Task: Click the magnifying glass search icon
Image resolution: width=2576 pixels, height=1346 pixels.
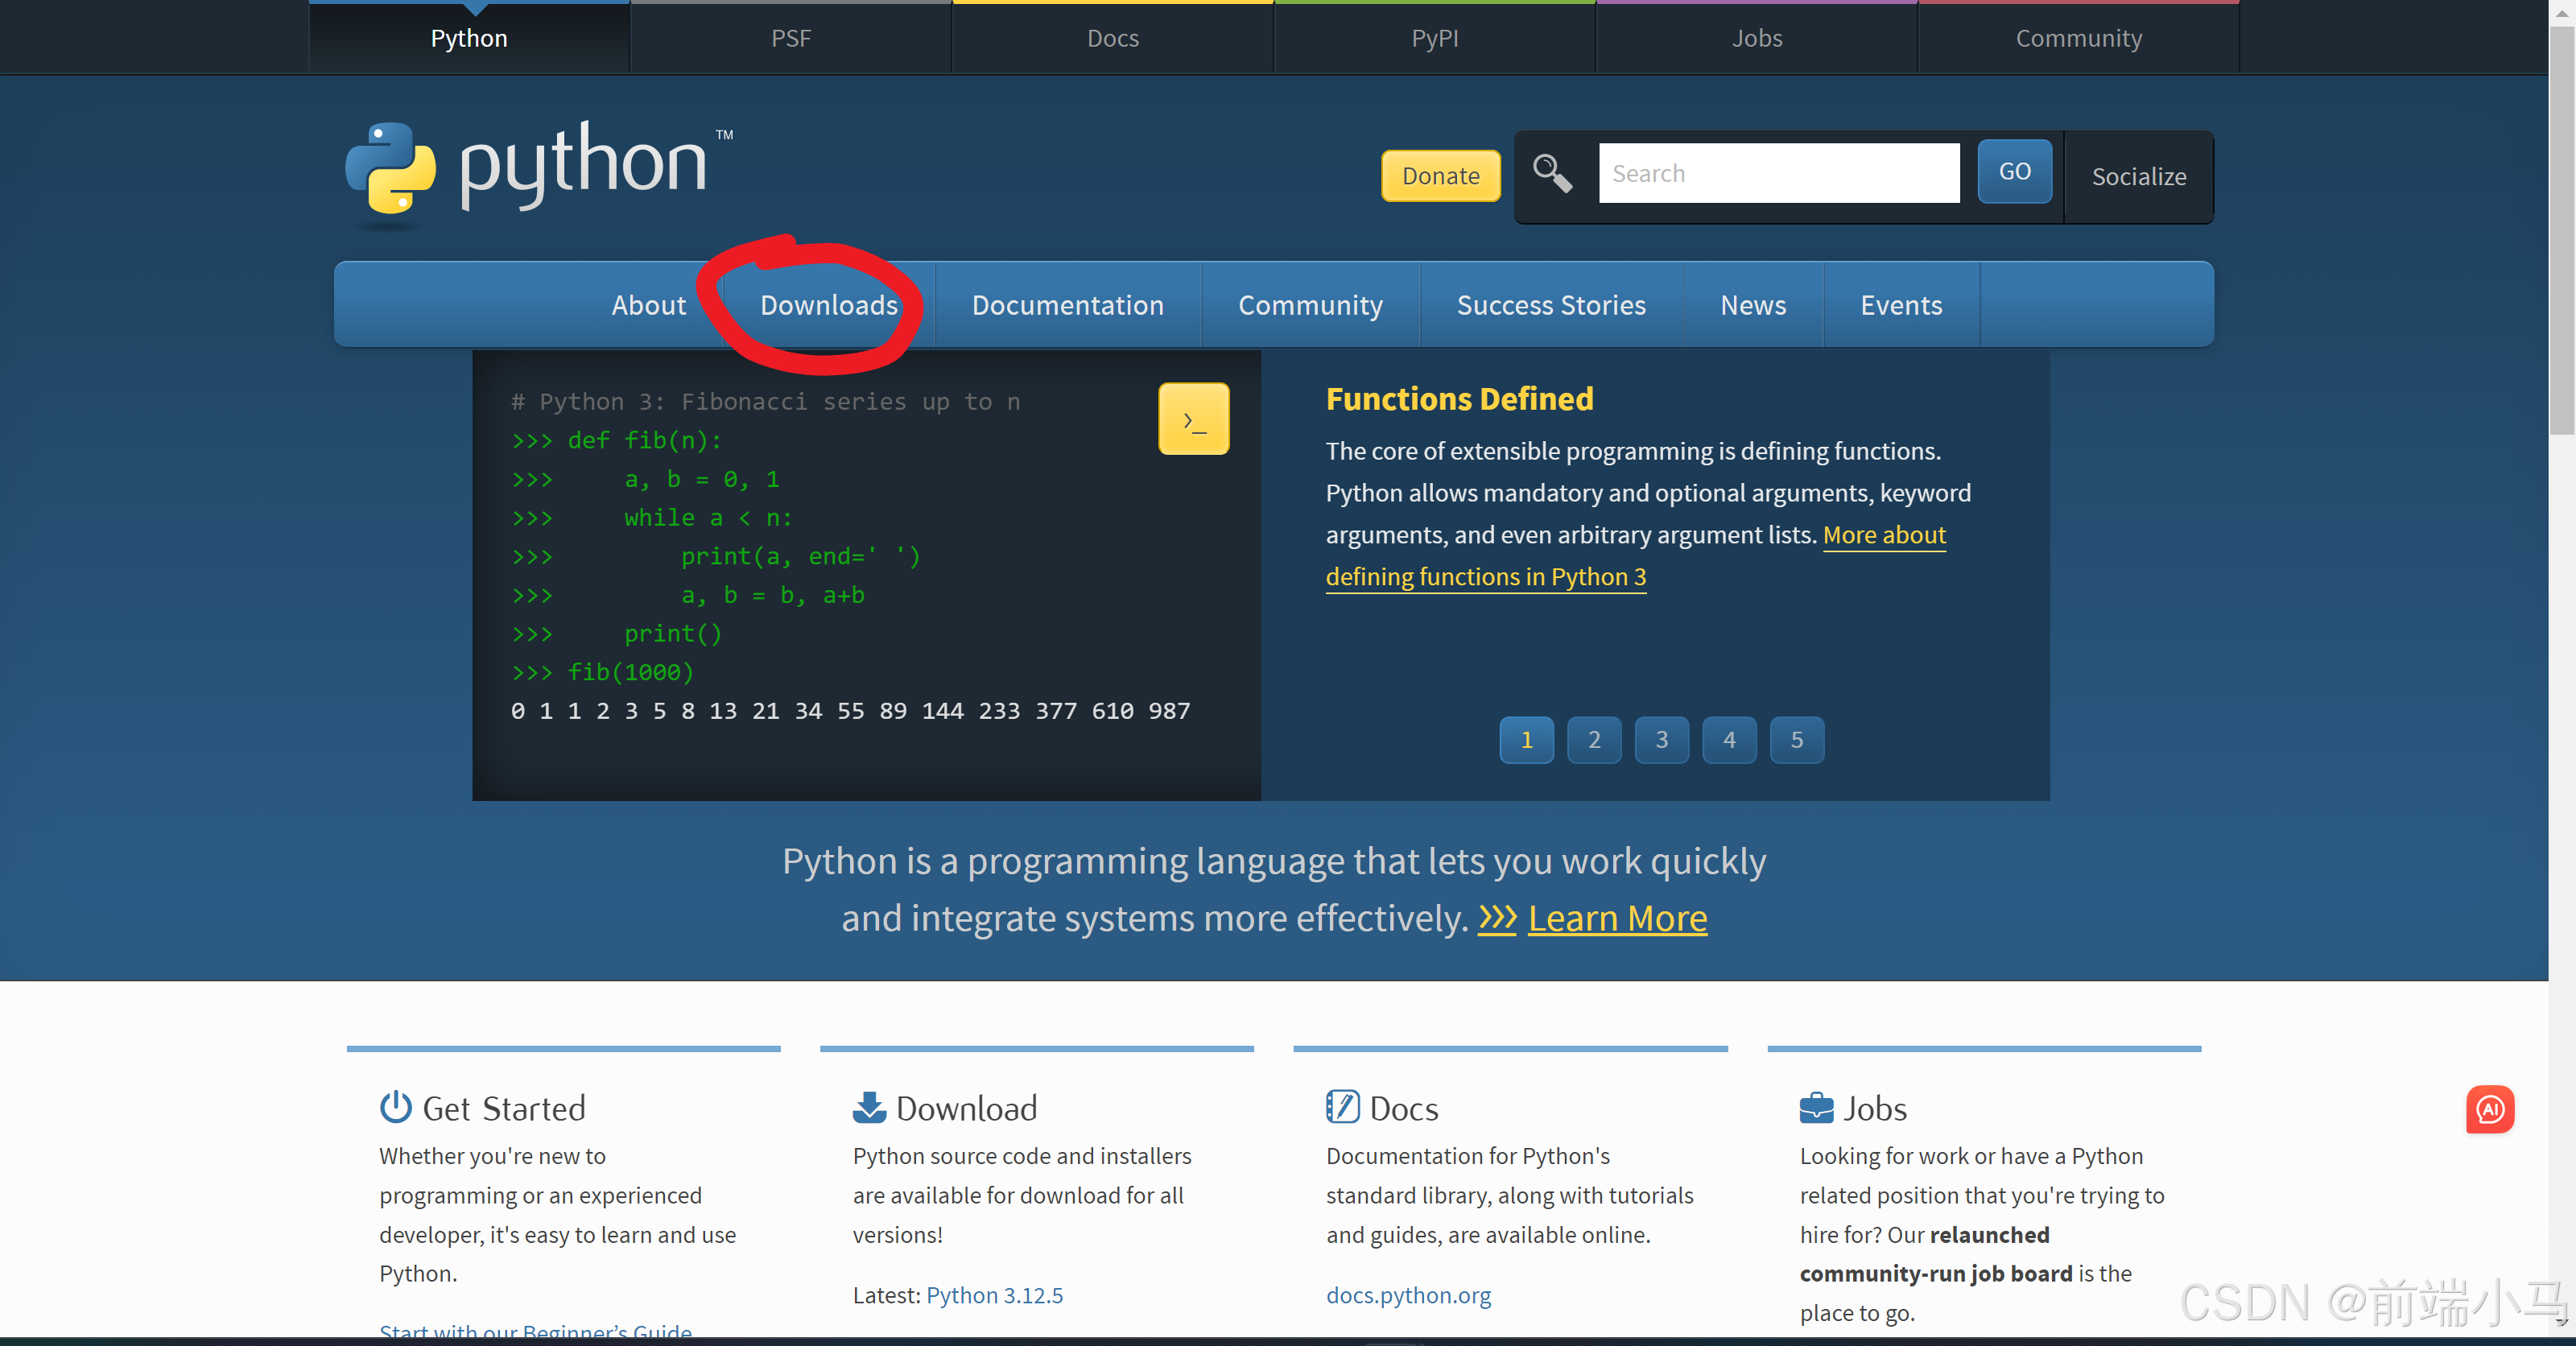Action: pos(1552,173)
